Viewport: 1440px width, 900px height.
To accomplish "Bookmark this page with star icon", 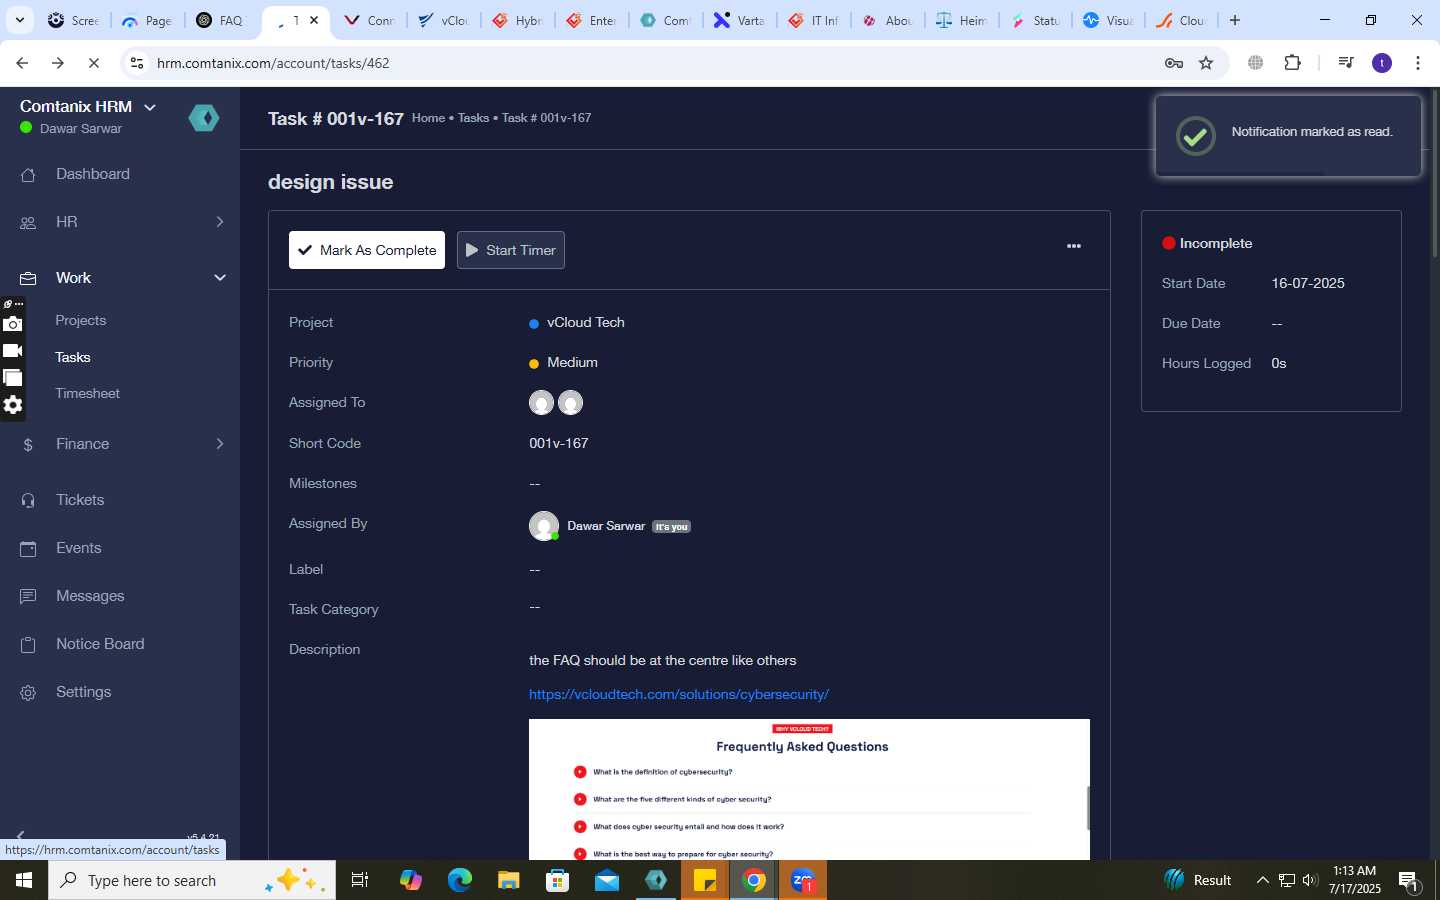I will [x=1206, y=63].
